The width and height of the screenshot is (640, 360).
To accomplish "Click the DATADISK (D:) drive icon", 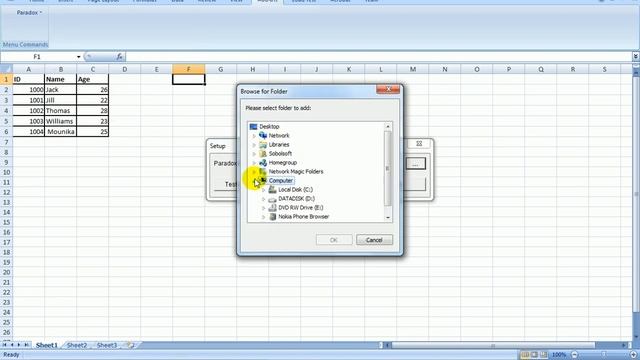I will [272, 199].
